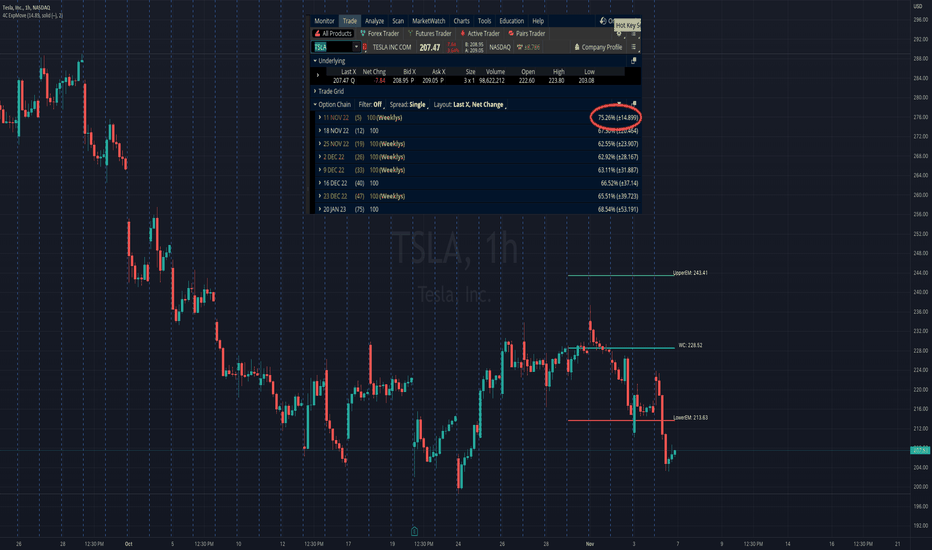The width and height of the screenshot is (932, 550).
Task: Open the Pairs Trader sub-tab
Action: [527, 33]
